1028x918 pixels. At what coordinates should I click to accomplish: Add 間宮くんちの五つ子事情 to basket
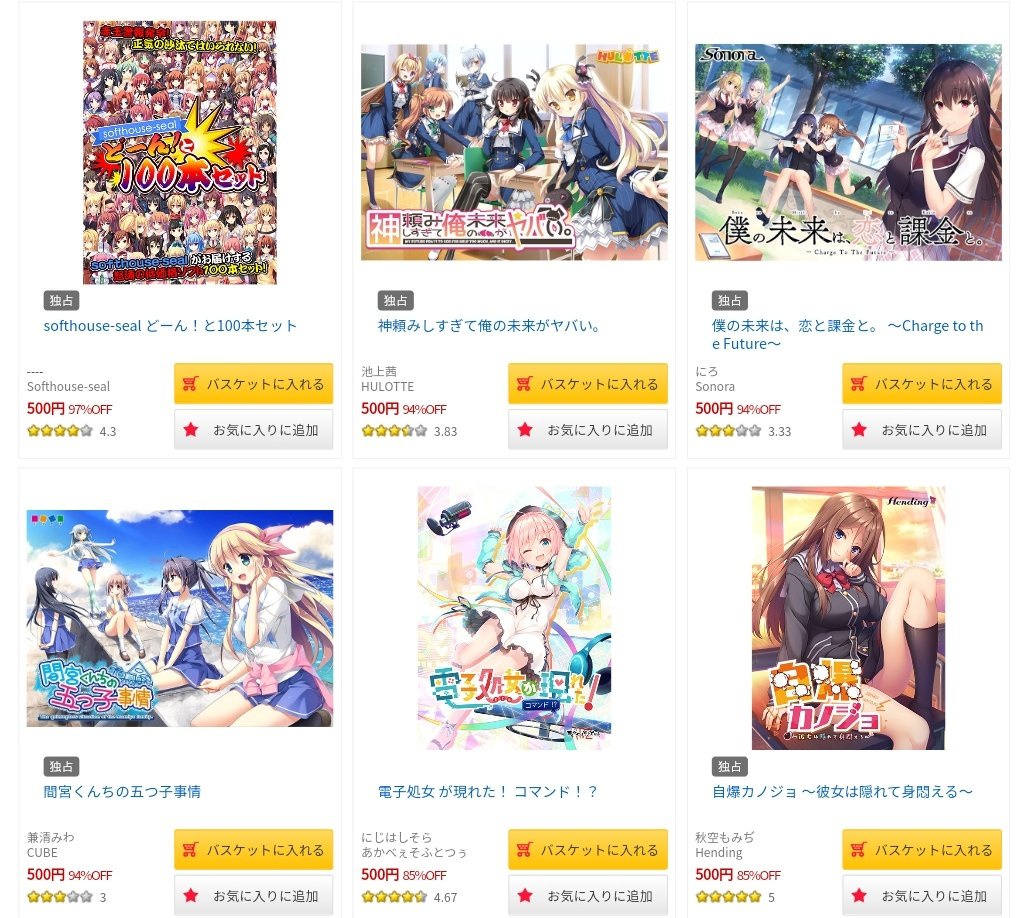tap(254, 850)
